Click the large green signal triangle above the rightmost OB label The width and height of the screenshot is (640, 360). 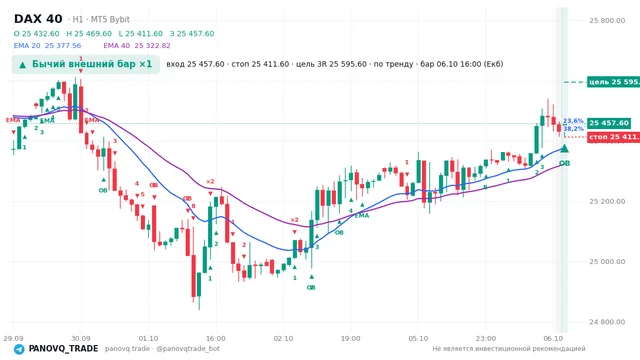tap(564, 148)
